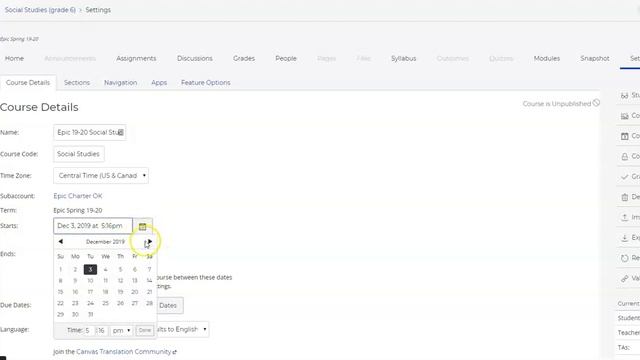Open People in course navigation
The height and width of the screenshot is (360, 640).
pos(286,58)
